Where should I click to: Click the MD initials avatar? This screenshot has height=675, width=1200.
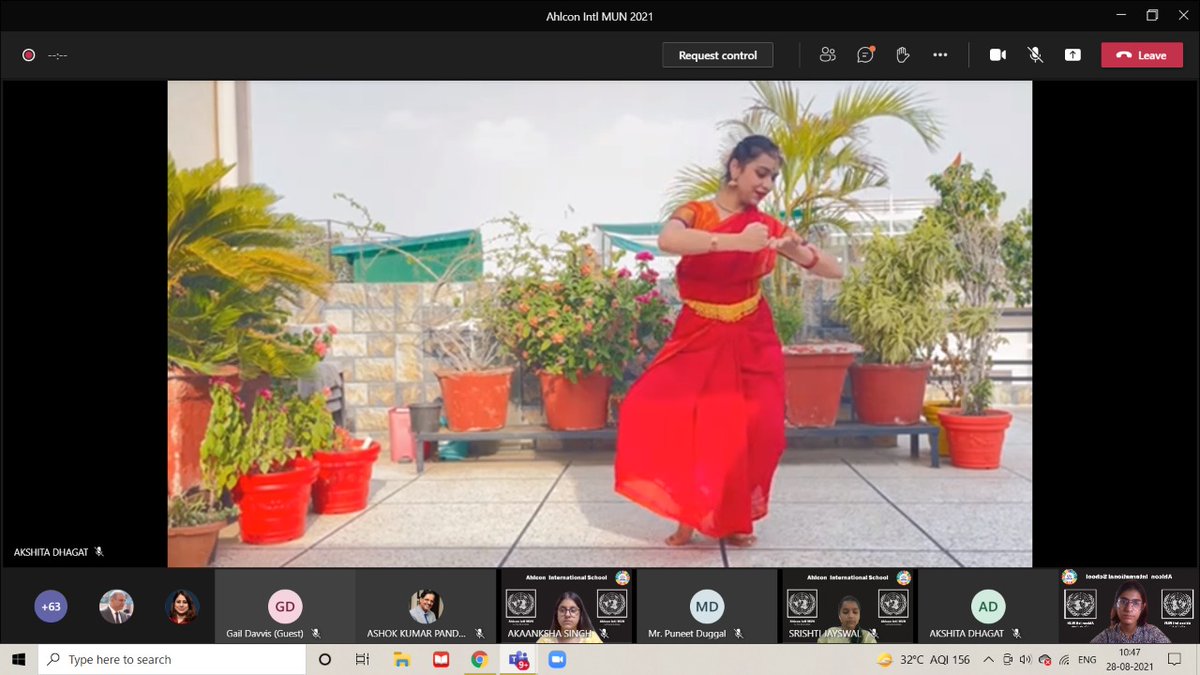coord(707,606)
